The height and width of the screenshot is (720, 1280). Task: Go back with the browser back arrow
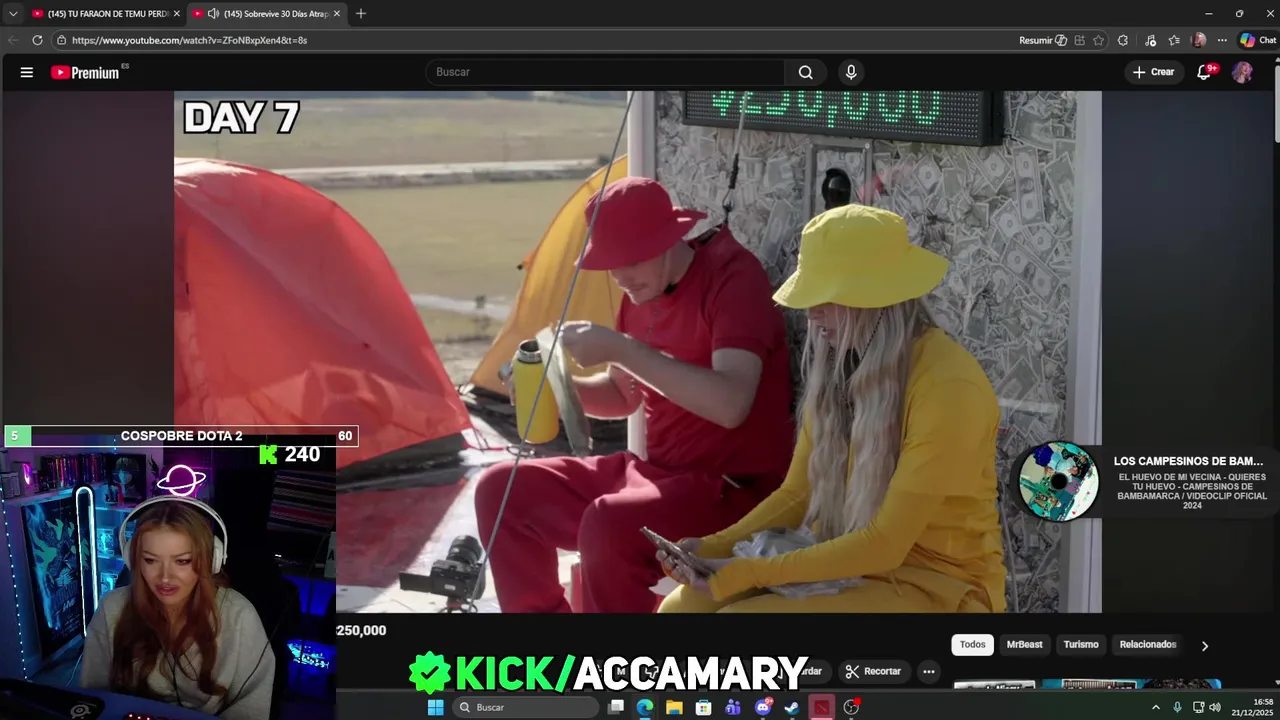(13, 40)
